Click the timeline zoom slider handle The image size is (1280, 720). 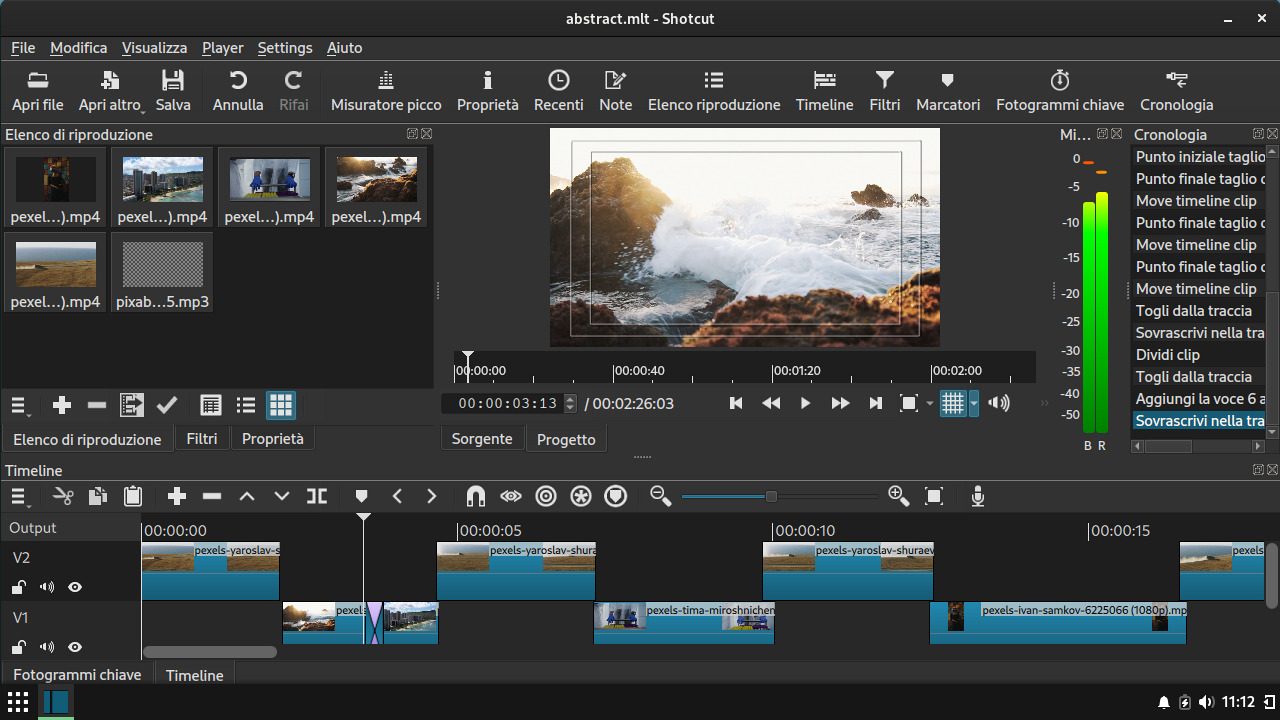771,496
